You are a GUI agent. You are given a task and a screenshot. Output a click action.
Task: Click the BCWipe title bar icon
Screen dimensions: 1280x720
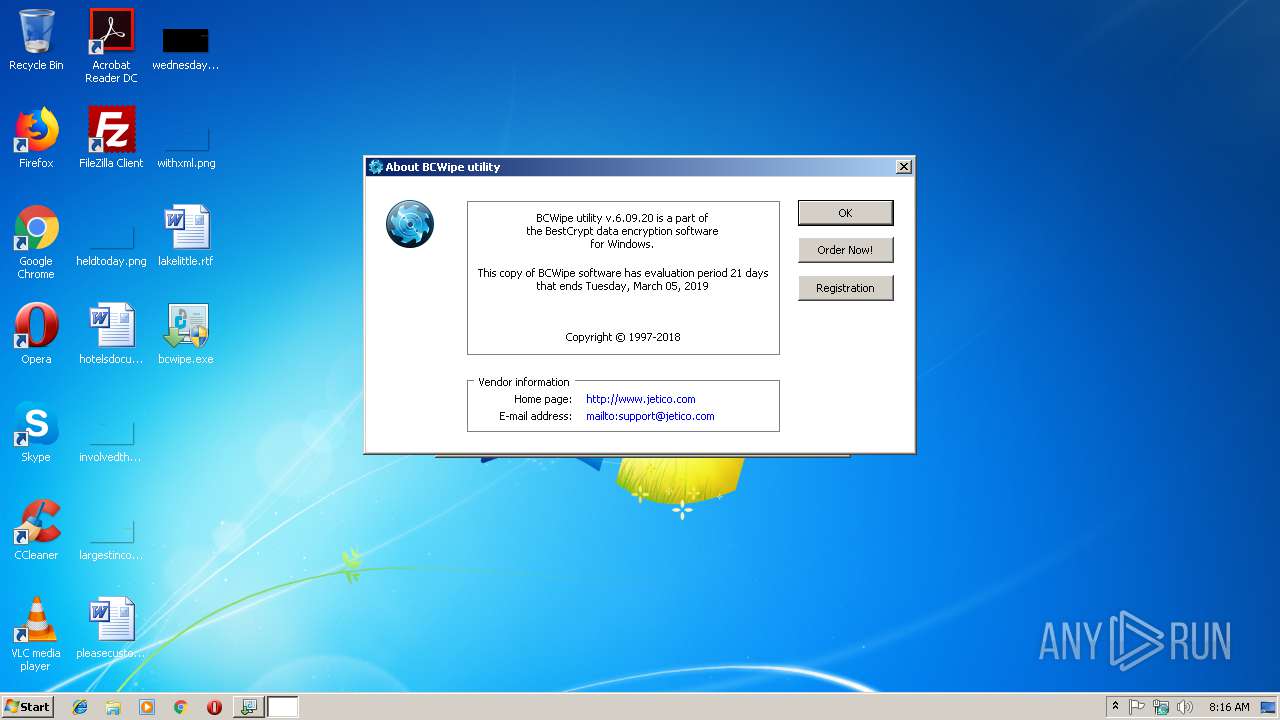[x=376, y=167]
